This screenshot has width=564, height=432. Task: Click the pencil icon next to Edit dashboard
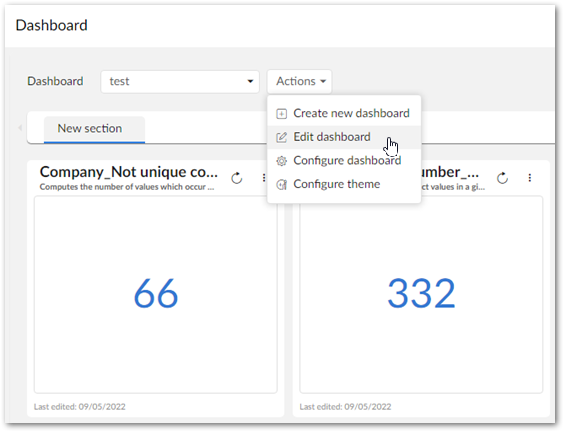(281, 137)
